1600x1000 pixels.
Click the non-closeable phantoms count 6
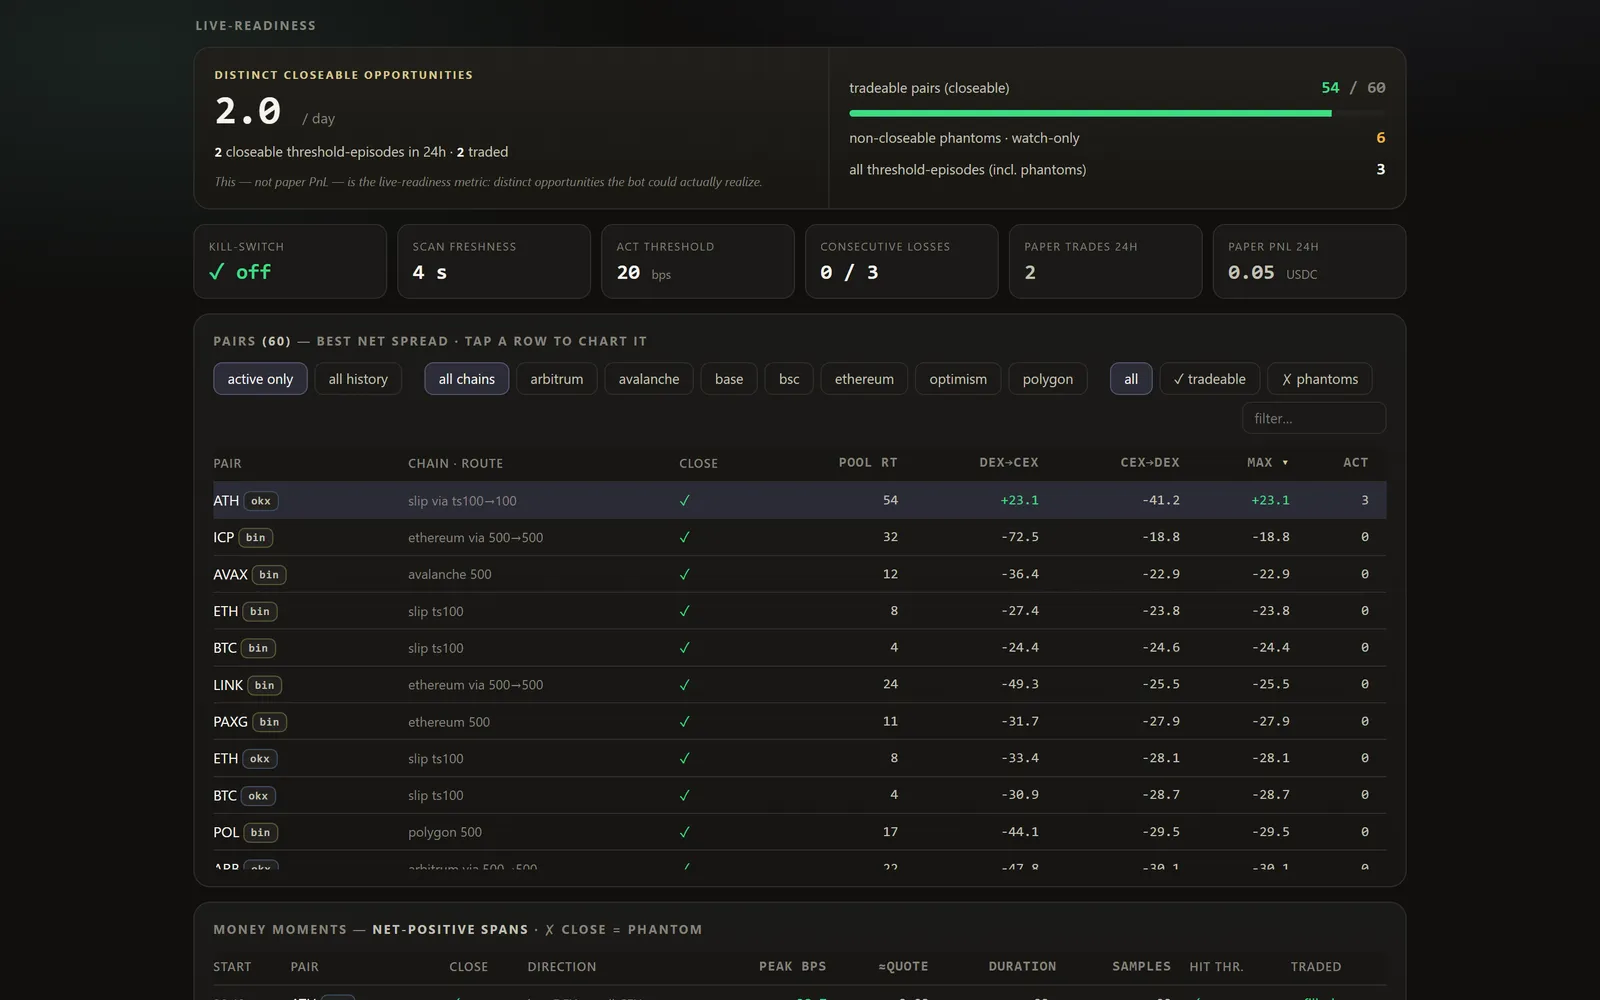1381,138
